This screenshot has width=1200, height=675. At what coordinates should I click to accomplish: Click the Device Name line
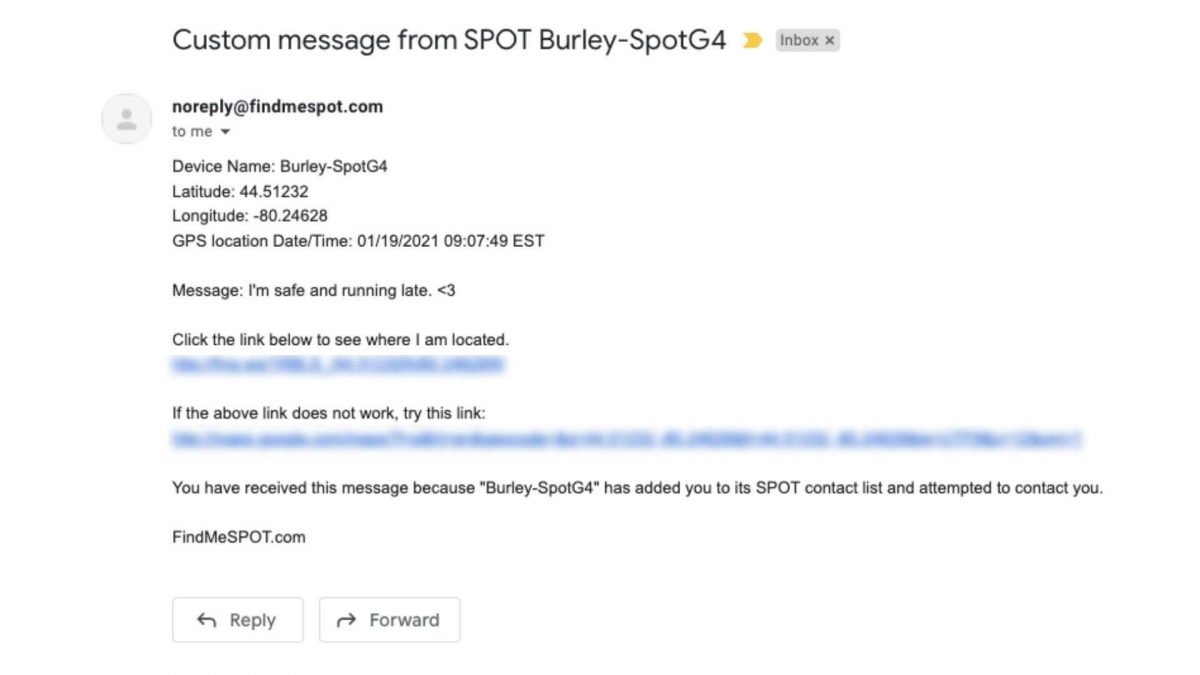pos(279,167)
